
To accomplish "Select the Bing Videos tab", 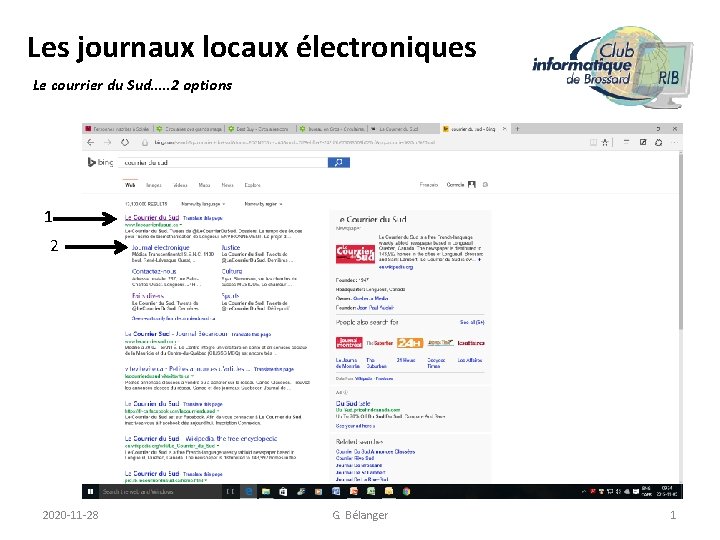I will 180,185.
